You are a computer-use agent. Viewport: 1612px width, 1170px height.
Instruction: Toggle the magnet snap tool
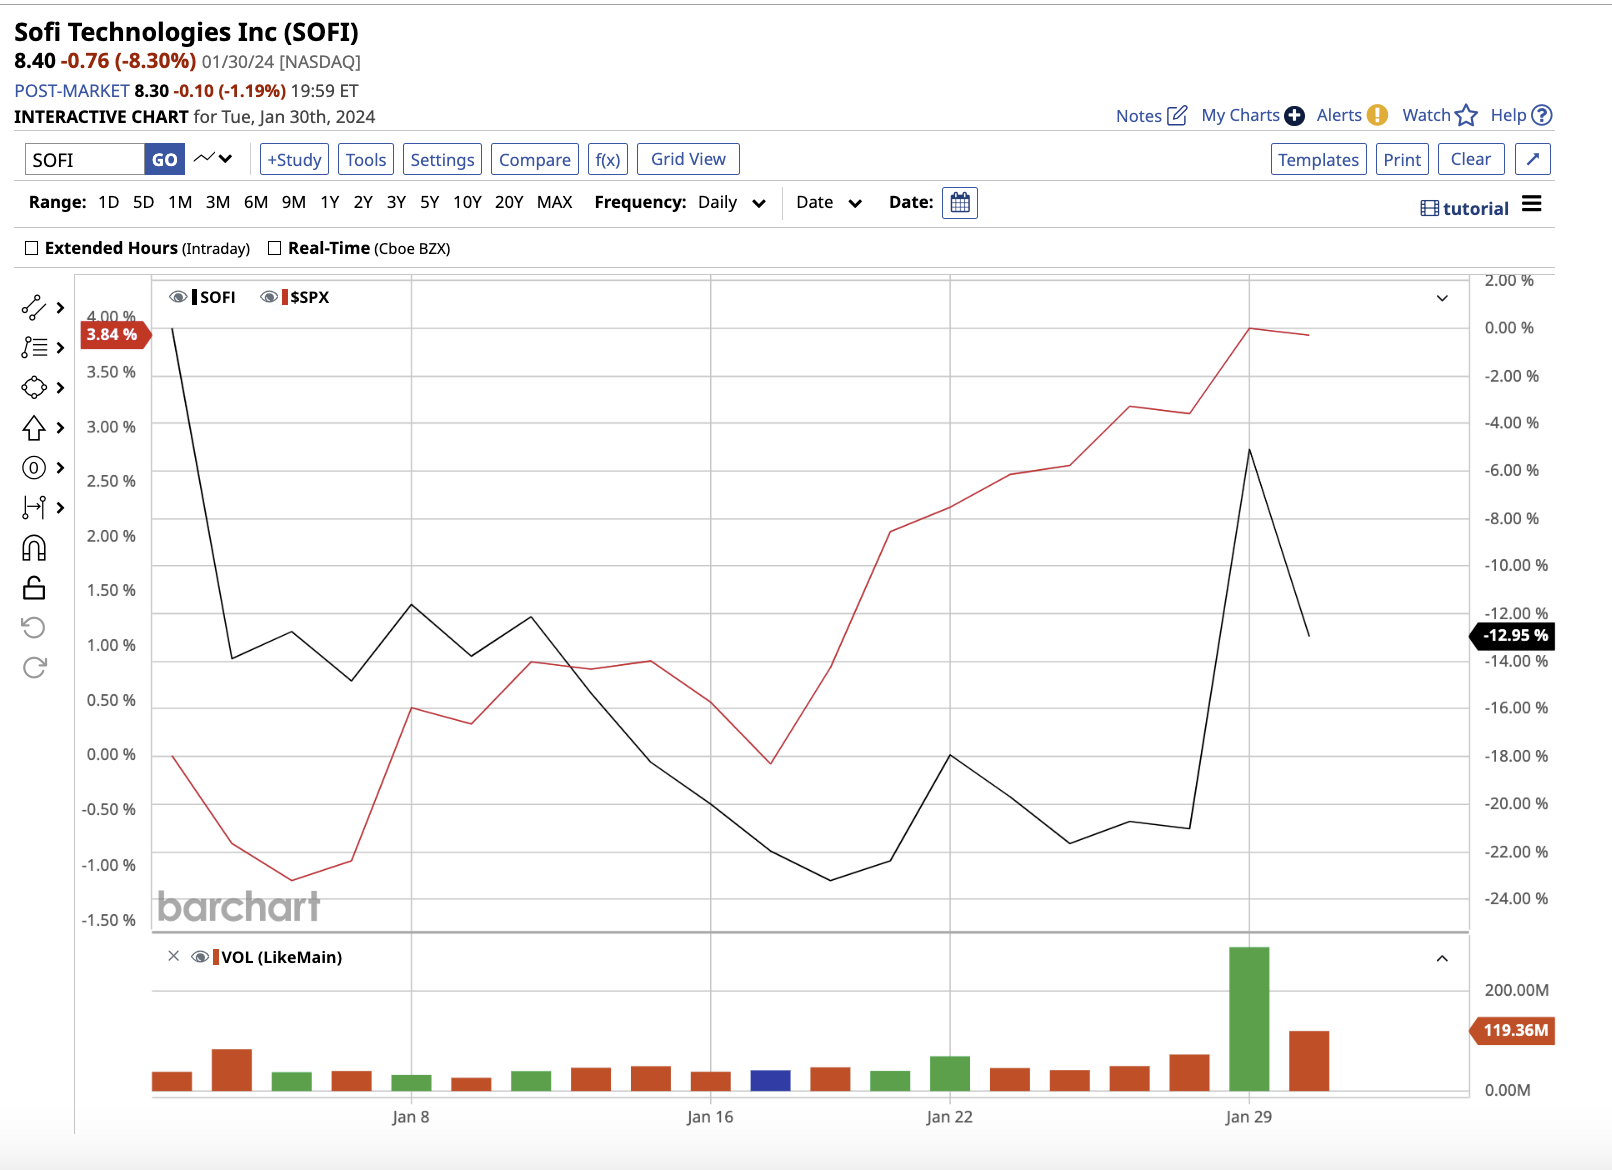click(x=34, y=548)
